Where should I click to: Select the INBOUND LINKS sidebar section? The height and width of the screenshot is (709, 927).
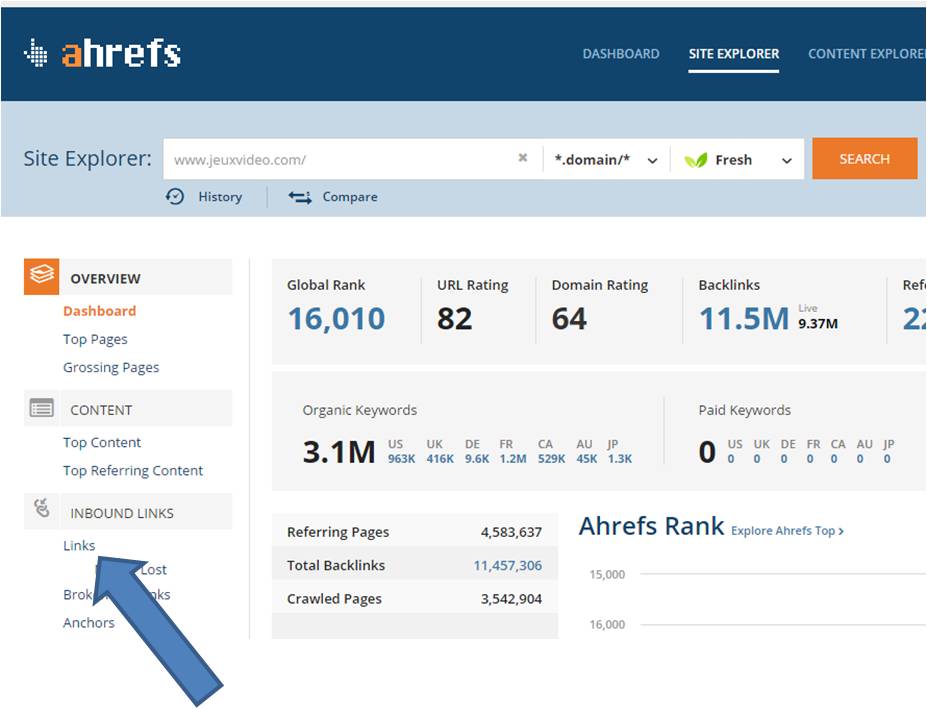[122, 513]
